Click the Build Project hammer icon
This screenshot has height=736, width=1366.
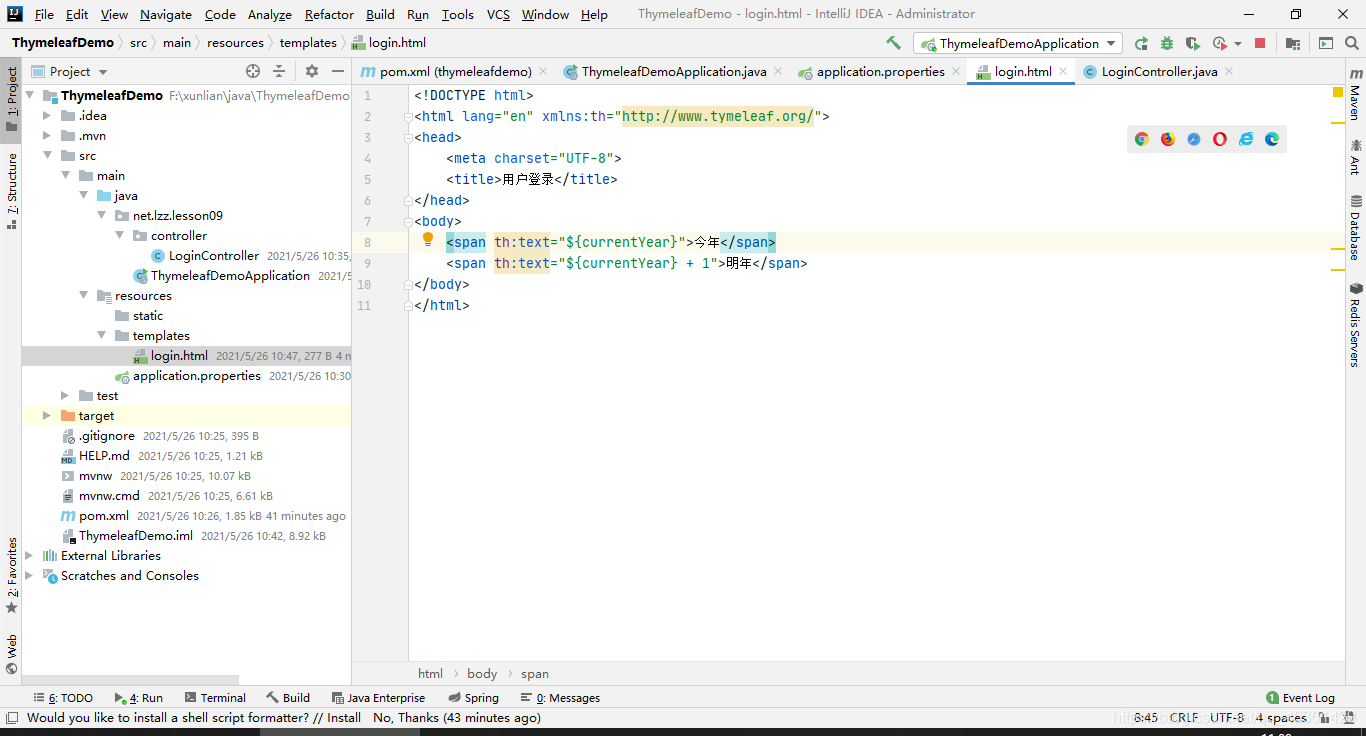893,43
